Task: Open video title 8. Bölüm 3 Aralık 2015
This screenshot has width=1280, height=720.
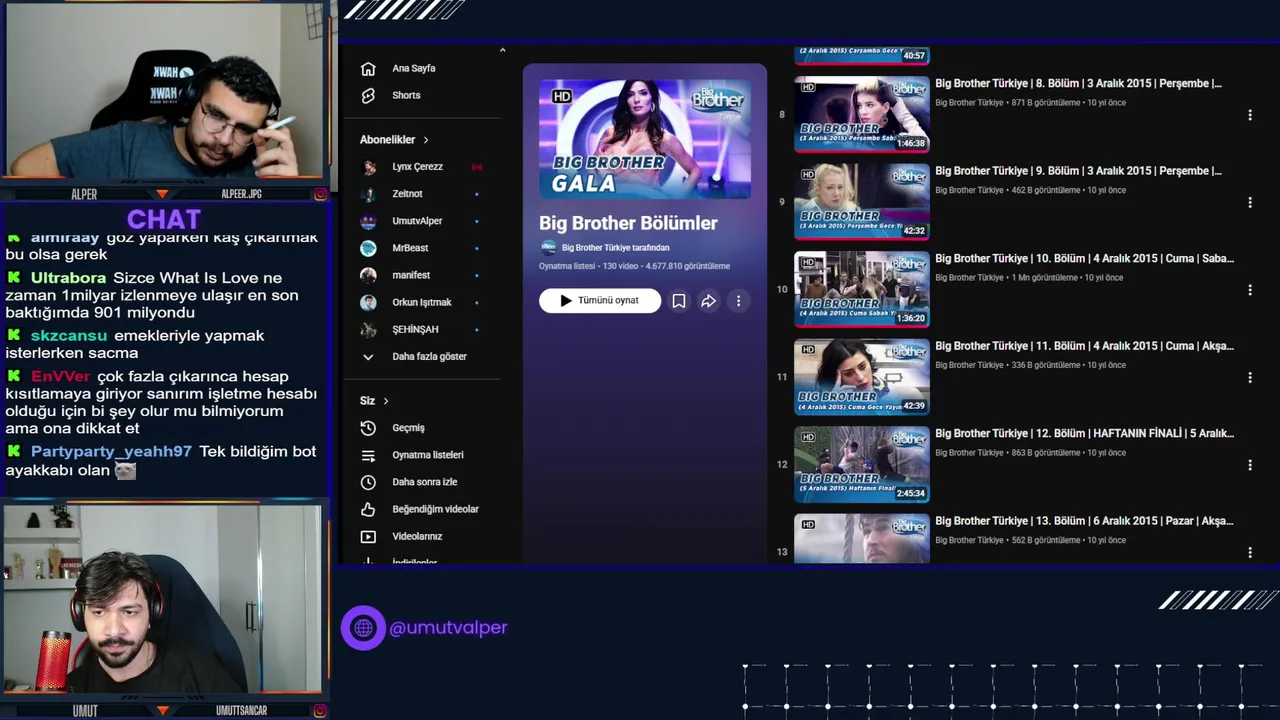Action: (x=1078, y=84)
